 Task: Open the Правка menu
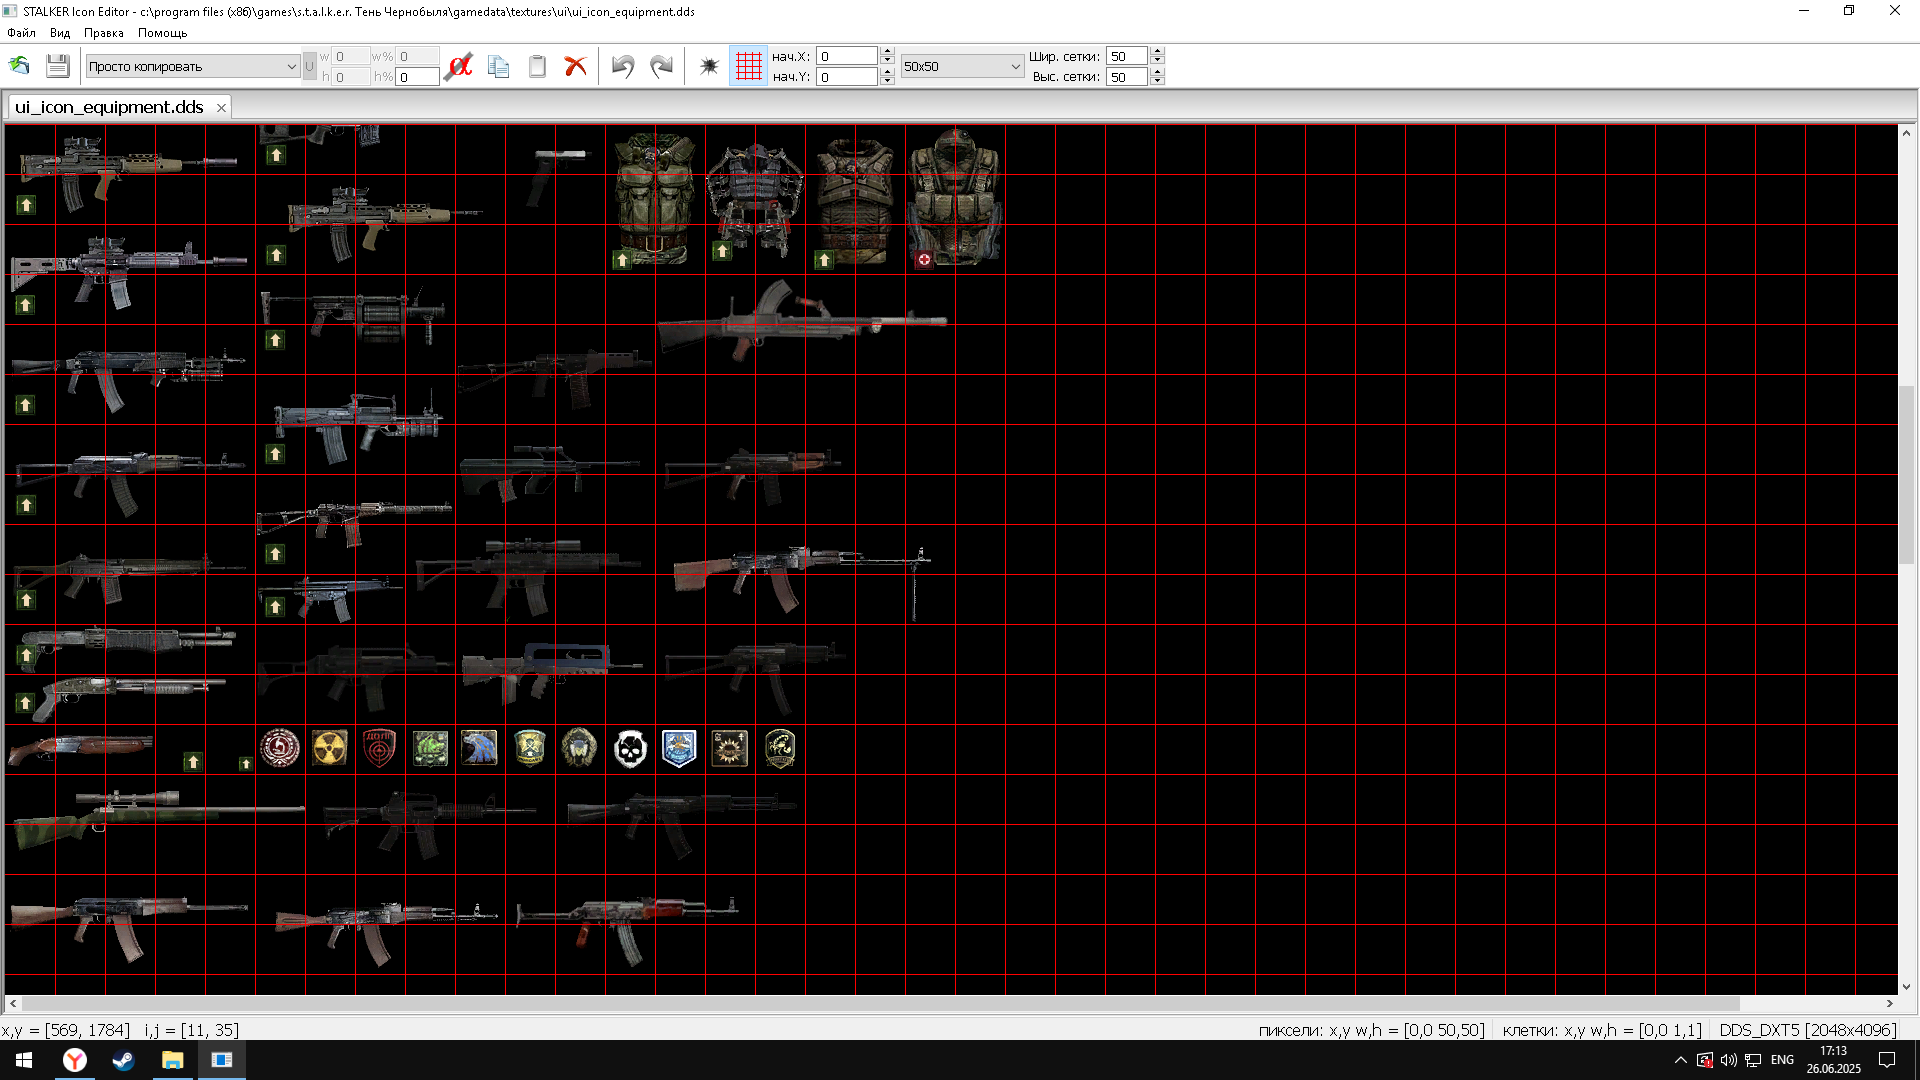click(x=104, y=33)
